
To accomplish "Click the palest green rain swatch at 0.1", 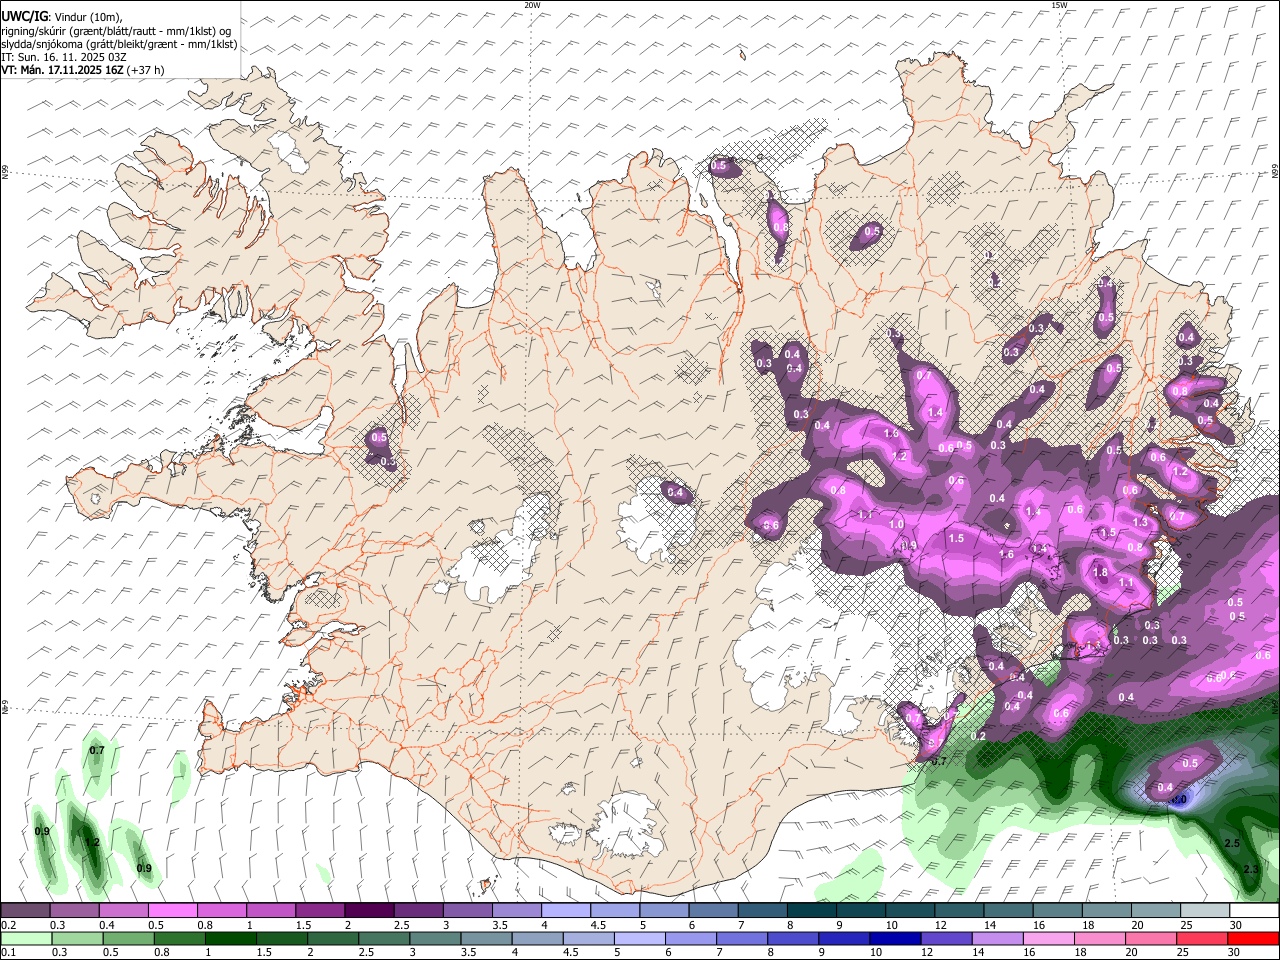I will [26, 938].
